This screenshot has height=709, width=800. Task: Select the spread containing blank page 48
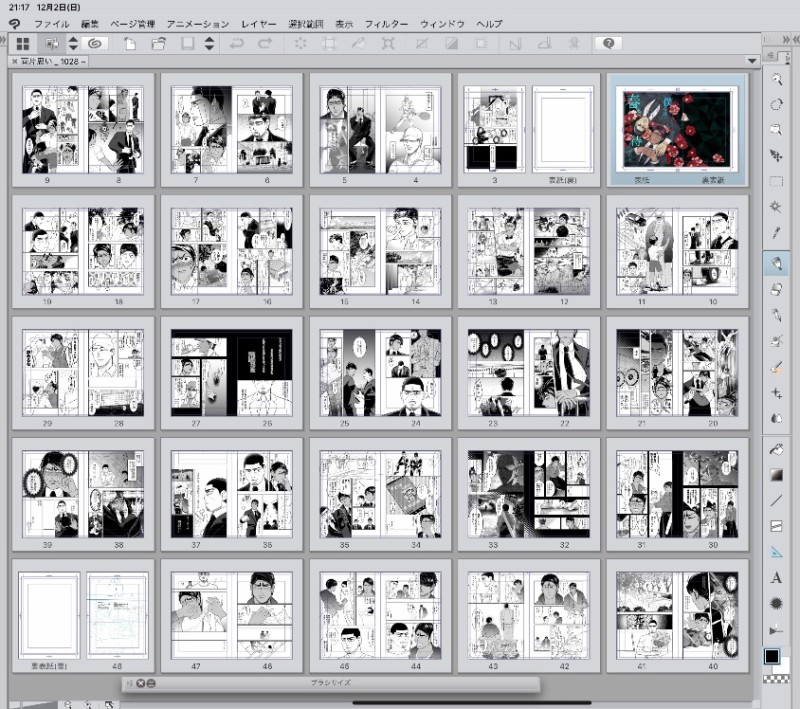tap(83, 616)
